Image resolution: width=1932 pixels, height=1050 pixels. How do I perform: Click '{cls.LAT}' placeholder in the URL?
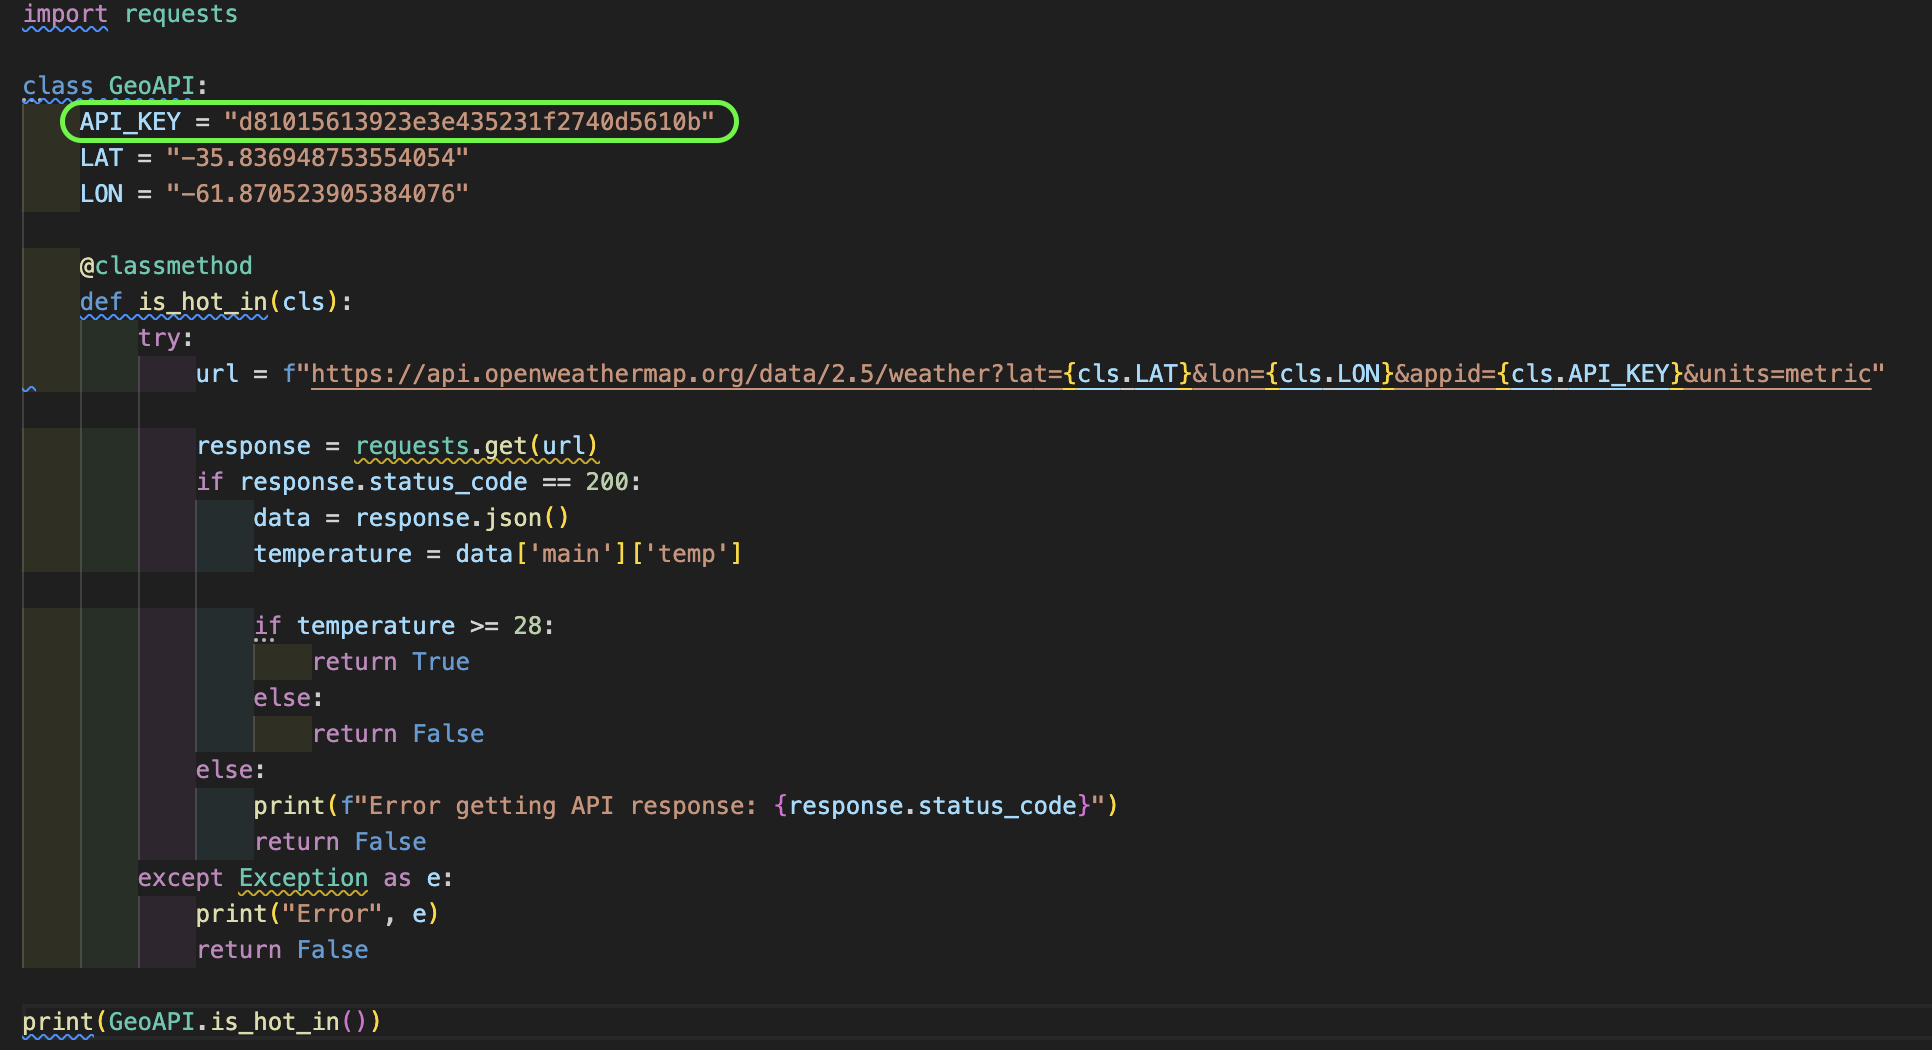pyautogui.click(x=1128, y=374)
